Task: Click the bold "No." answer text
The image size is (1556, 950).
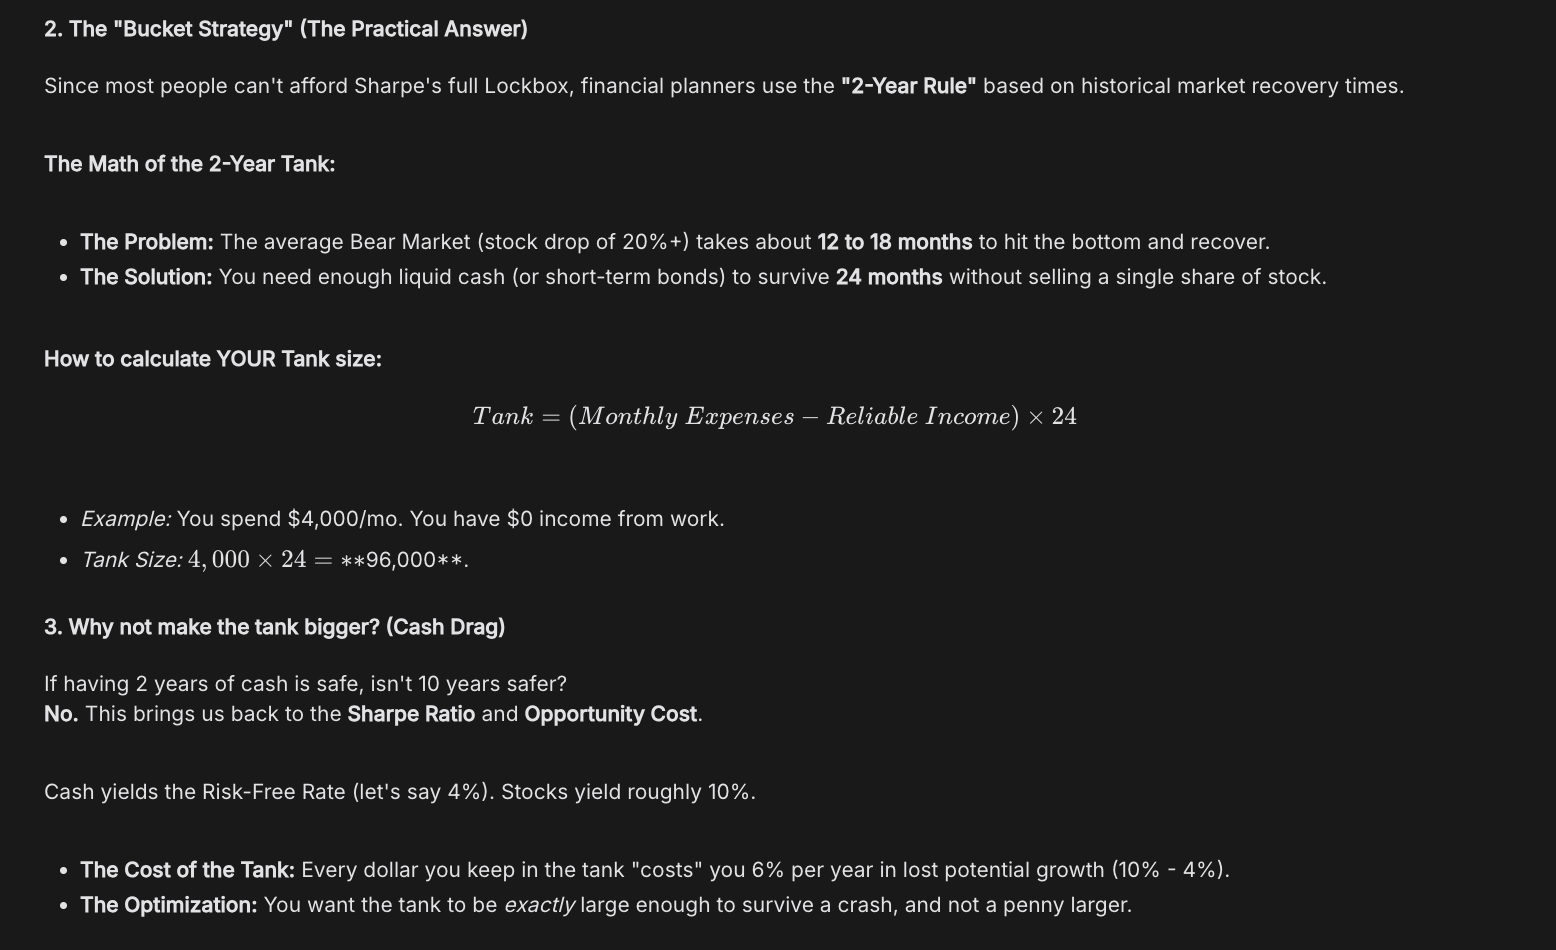Action: pos(61,714)
